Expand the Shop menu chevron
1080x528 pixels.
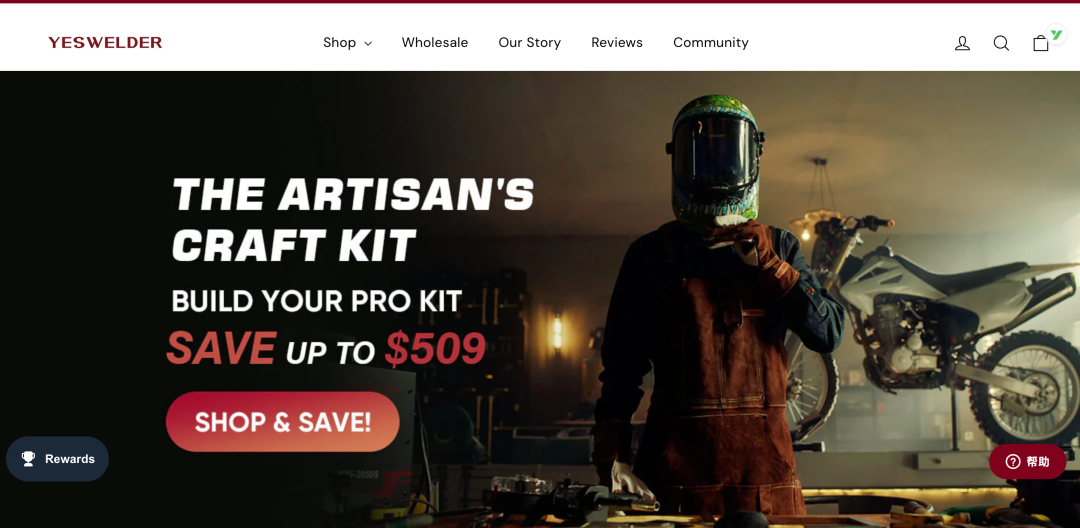pyautogui.click(x=368, y=43)
